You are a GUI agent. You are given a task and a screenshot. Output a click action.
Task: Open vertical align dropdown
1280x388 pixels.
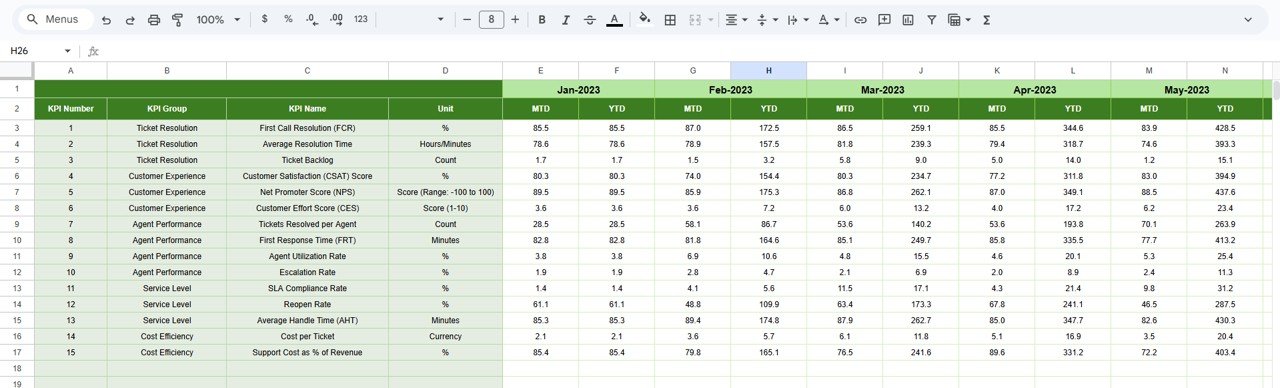pos(767,19)
